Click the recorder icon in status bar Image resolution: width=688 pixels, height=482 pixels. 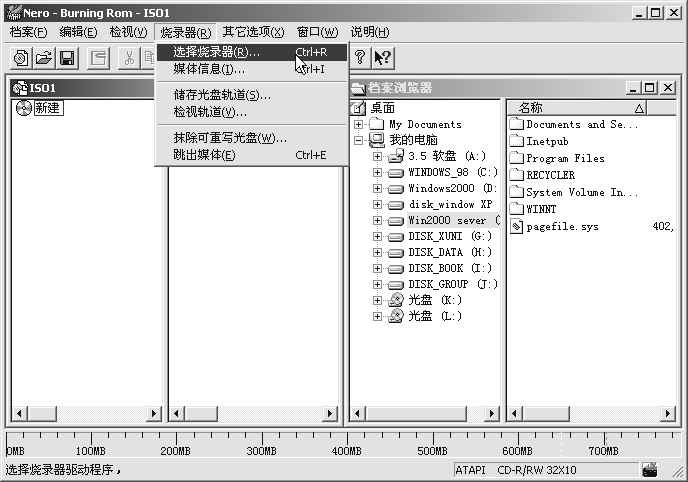pos(649,470)
